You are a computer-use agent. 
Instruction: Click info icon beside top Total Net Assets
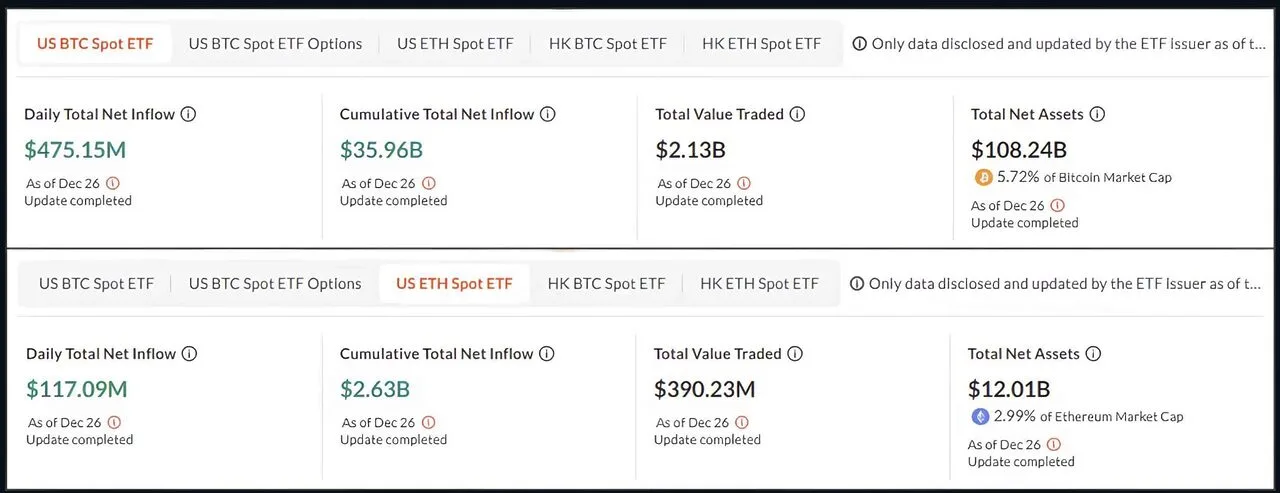[1097, 114]
